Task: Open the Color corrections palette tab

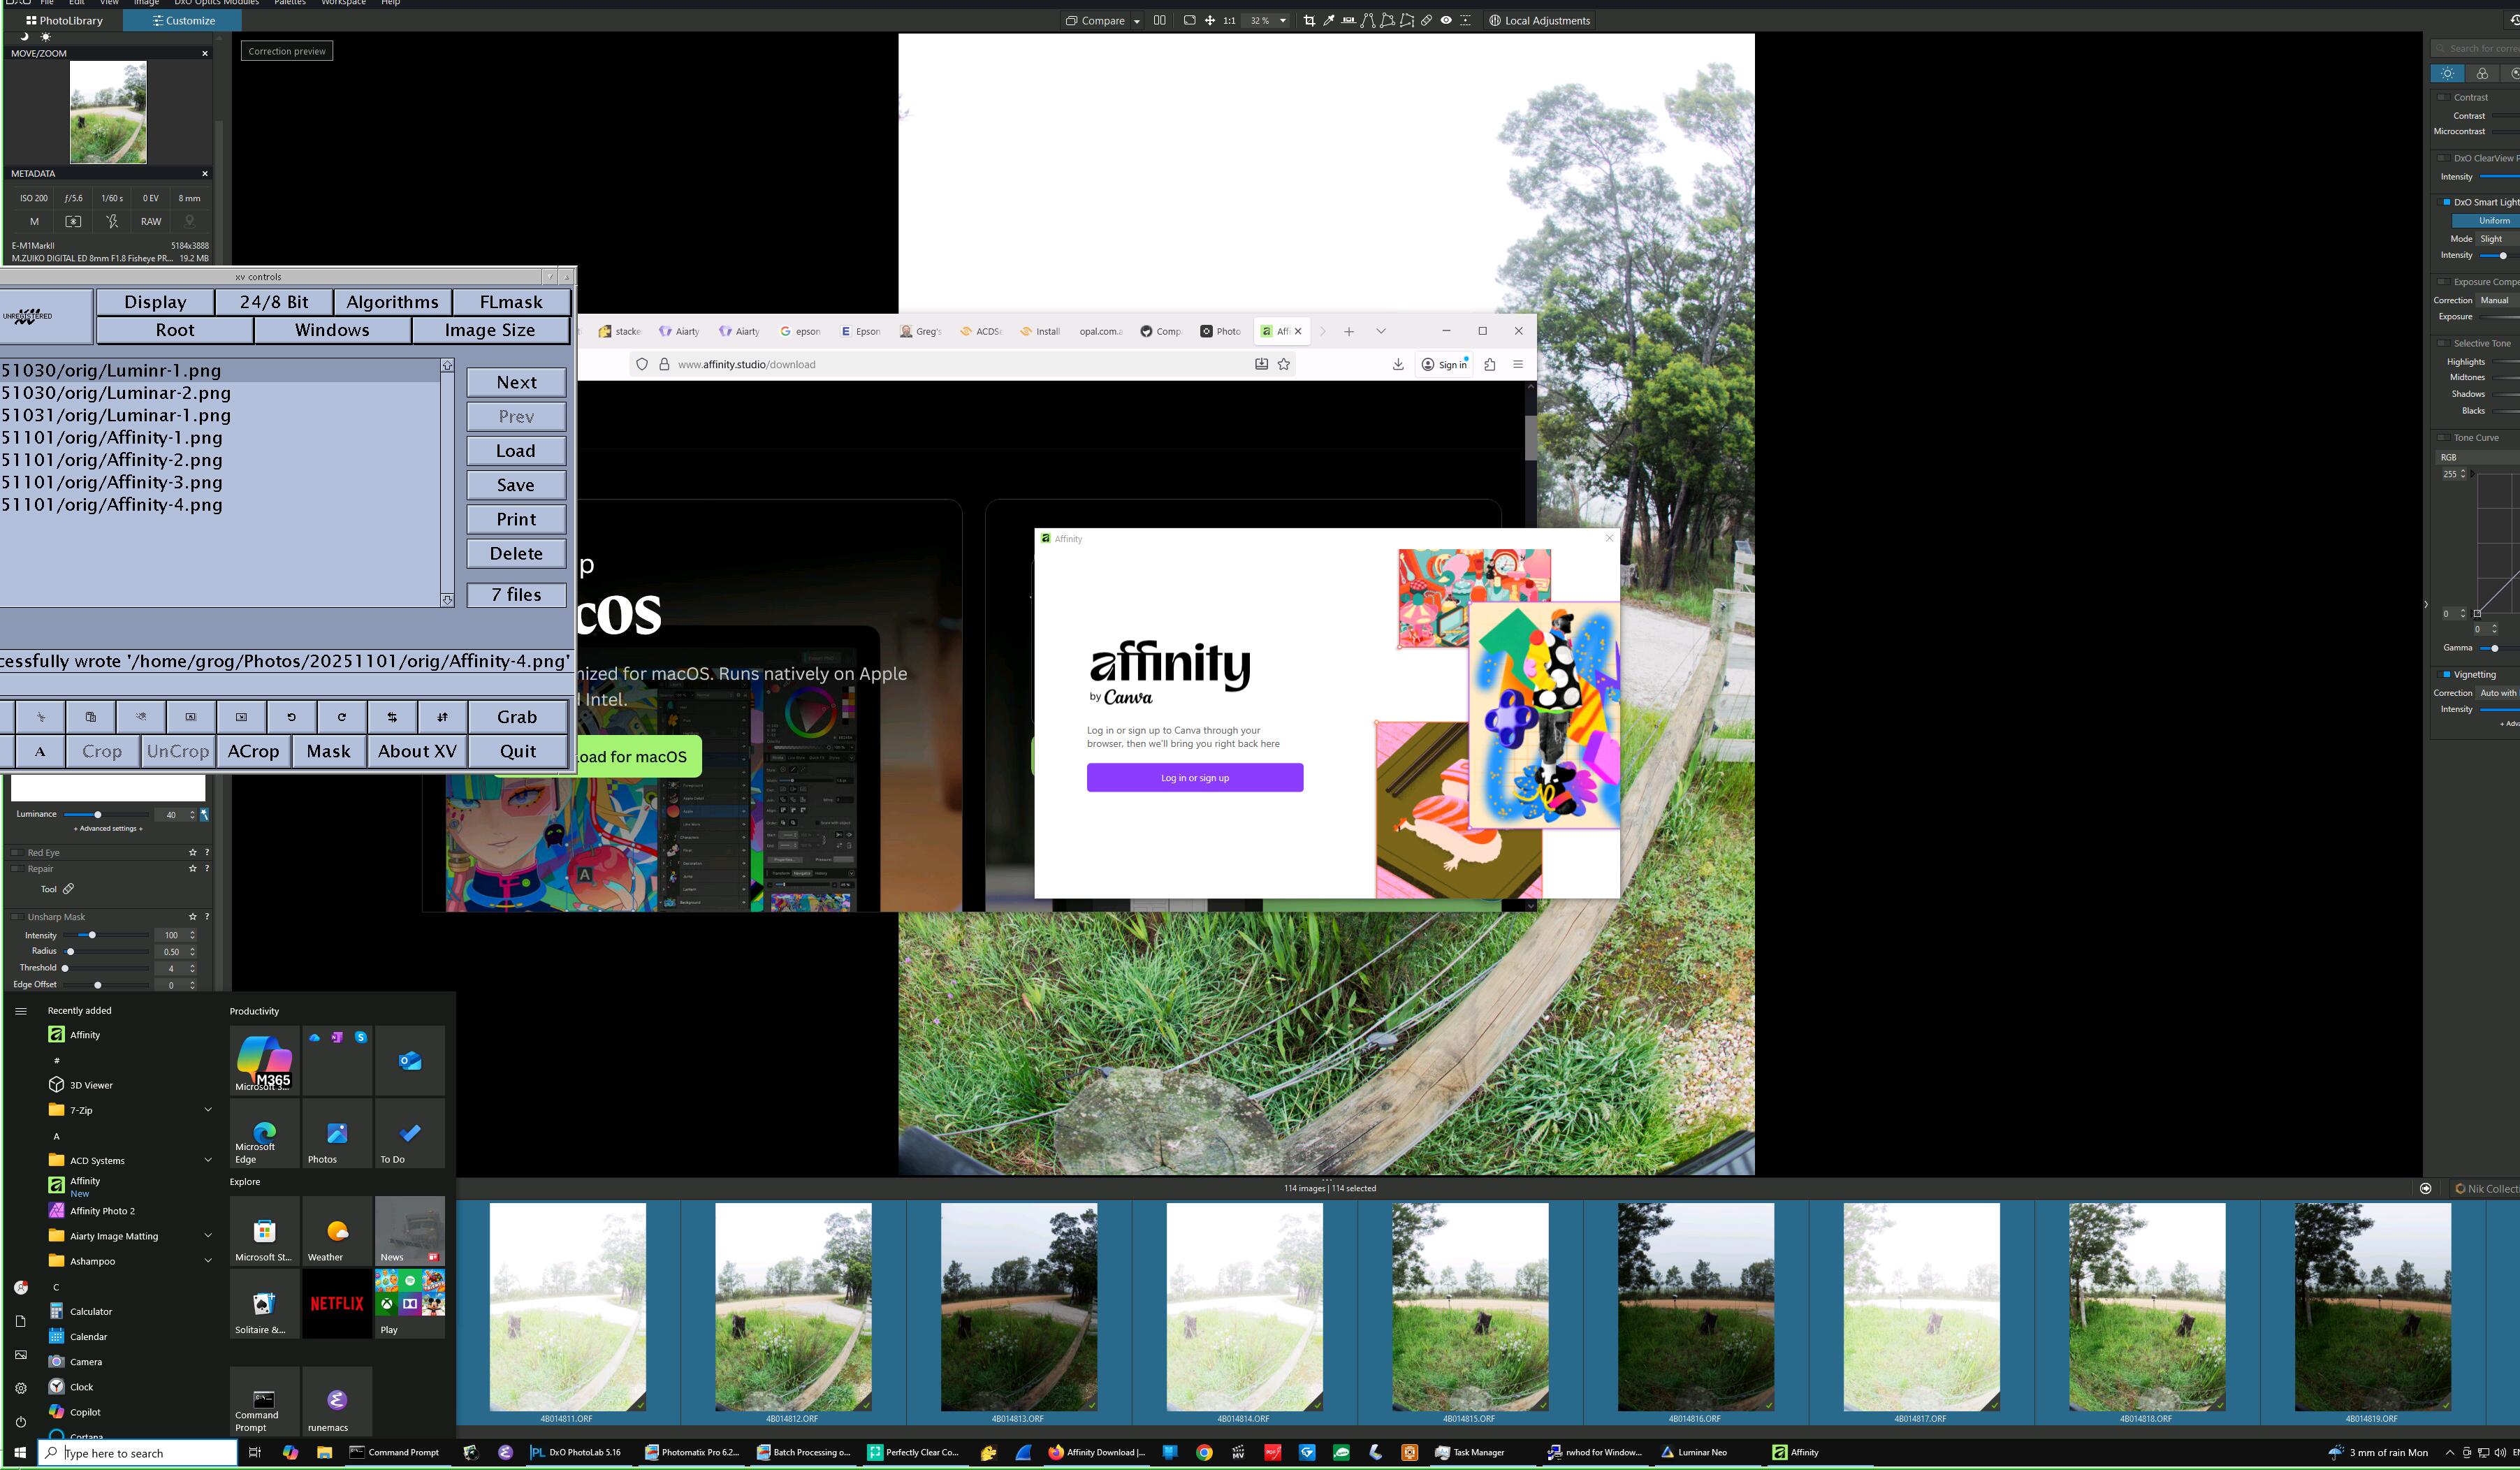Action: pyautogui.click(x=2482, y=73)
